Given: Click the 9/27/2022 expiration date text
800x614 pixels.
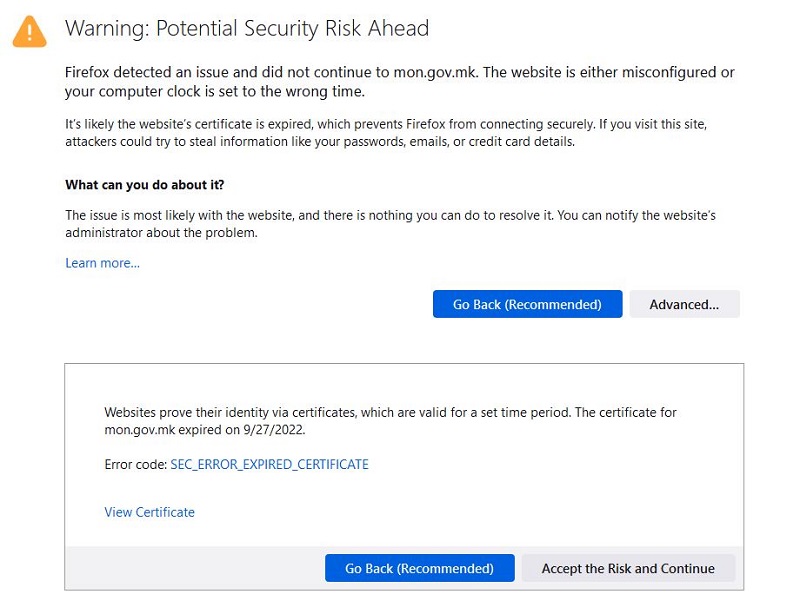Looking at the screenshot, I should click(x=274, y=430).
